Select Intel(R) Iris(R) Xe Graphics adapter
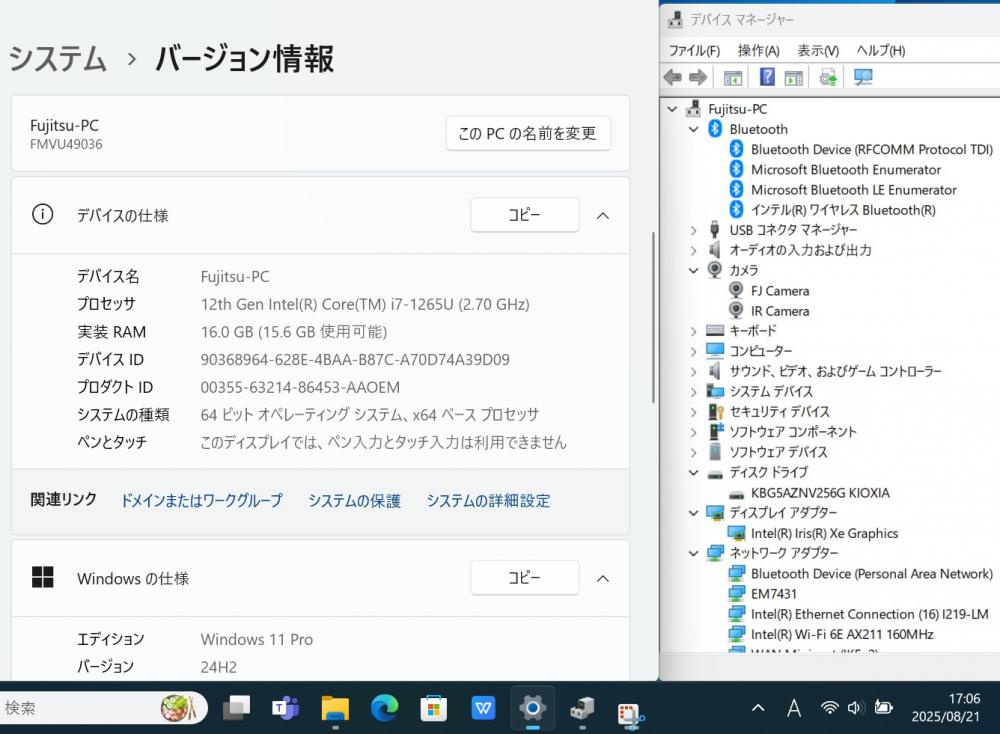The width and height of the screenshot is (1000, 734). (x=824, y=533)
